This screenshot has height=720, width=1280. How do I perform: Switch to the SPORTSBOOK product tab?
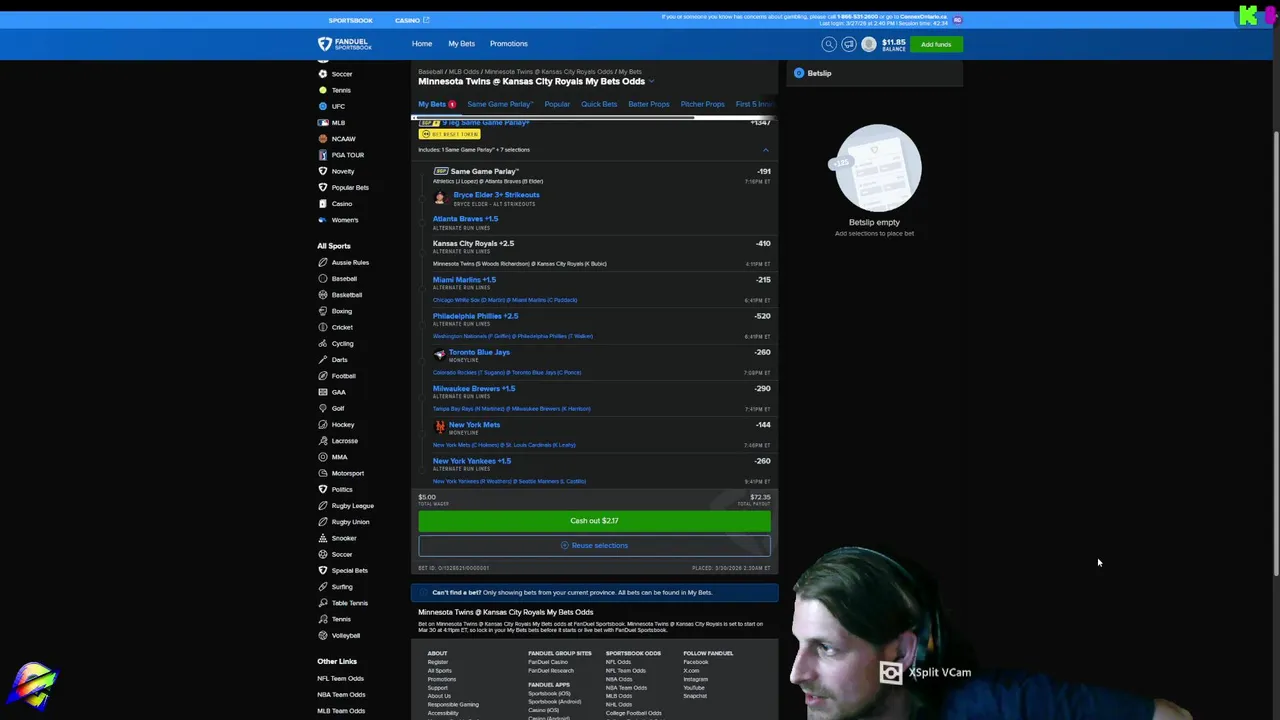pos(350,20)
